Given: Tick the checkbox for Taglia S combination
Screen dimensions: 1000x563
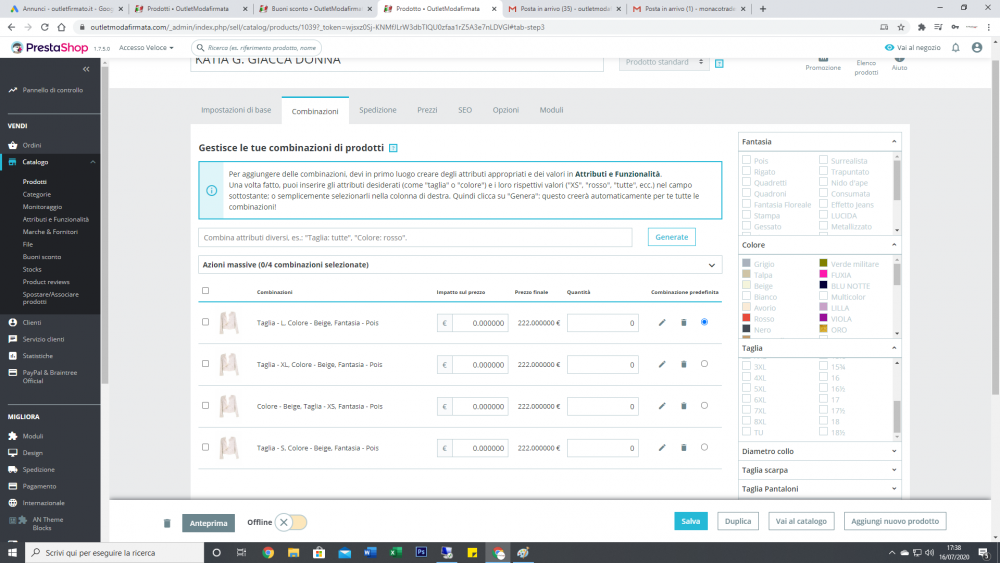Looking at the screenshot, I should [x=205, y=447].
